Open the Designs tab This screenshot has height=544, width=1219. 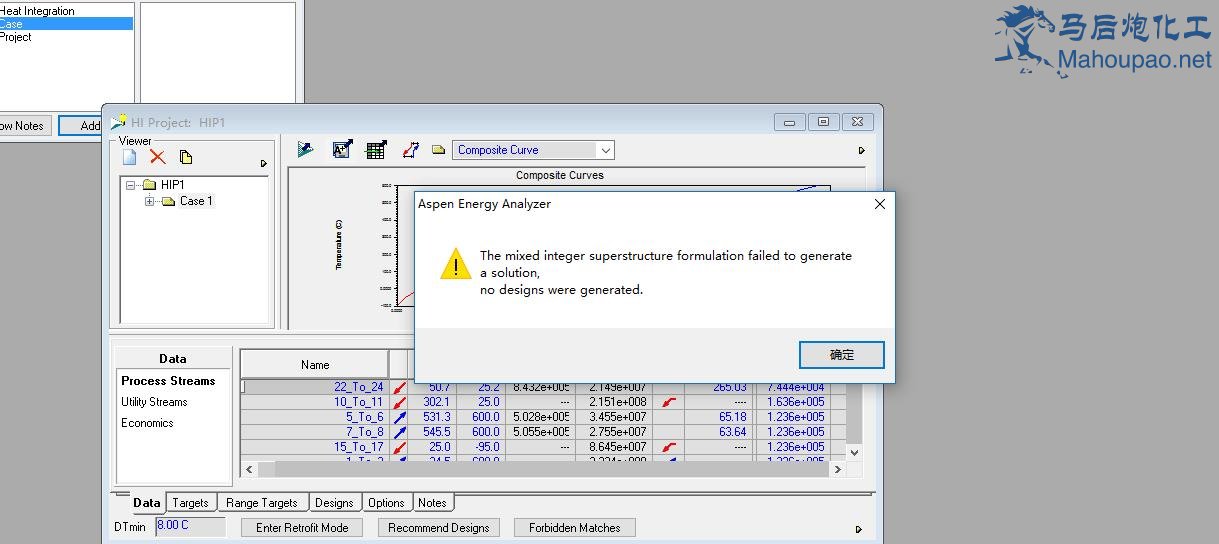334,503
